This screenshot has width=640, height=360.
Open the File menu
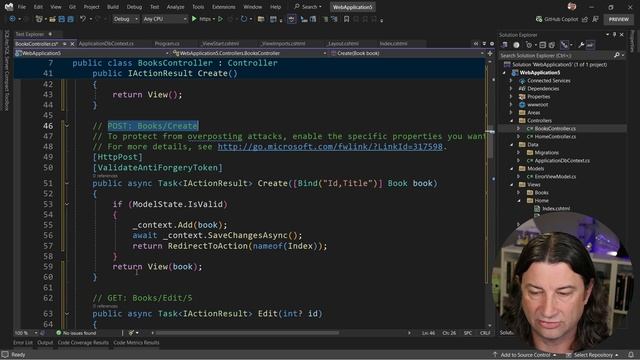22,7
